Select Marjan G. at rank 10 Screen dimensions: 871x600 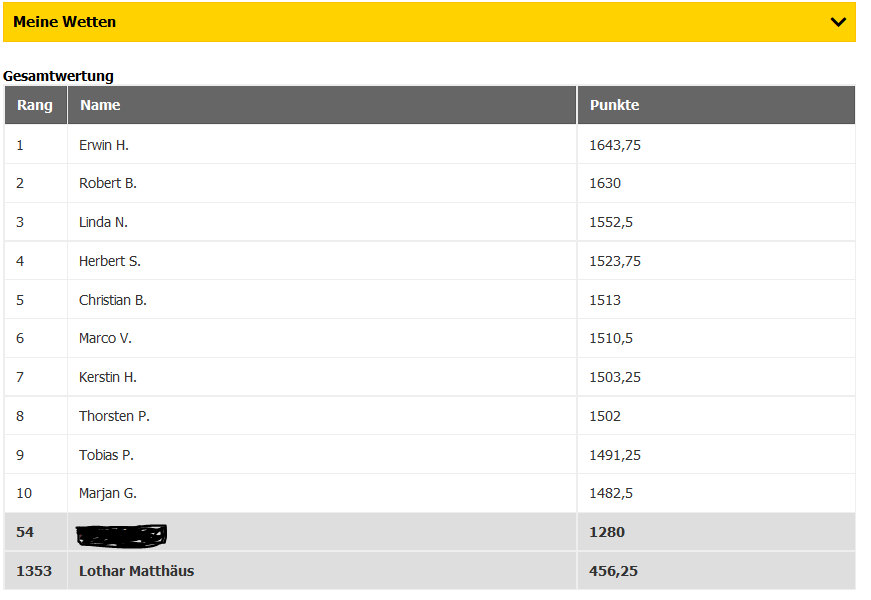(108, 493)
